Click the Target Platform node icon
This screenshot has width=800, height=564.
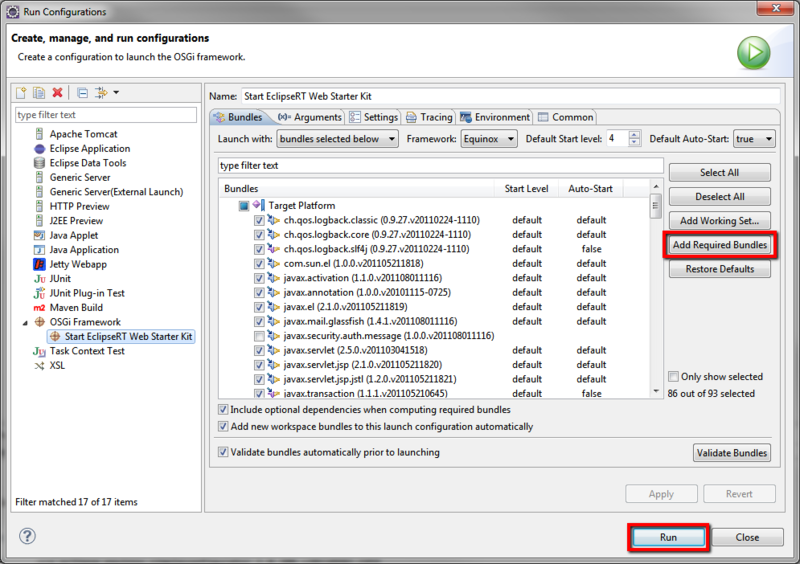click(x=260, y=205)
